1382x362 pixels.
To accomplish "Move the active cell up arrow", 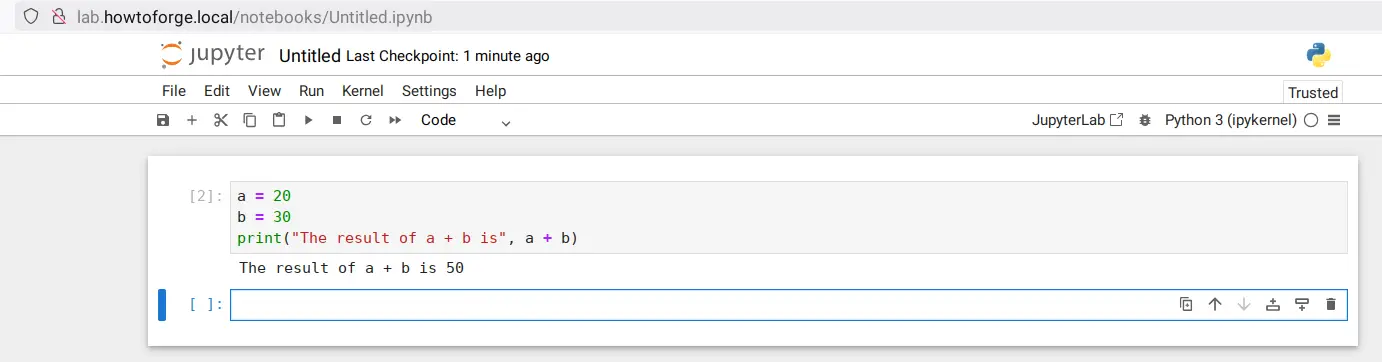I will 1215,304.
